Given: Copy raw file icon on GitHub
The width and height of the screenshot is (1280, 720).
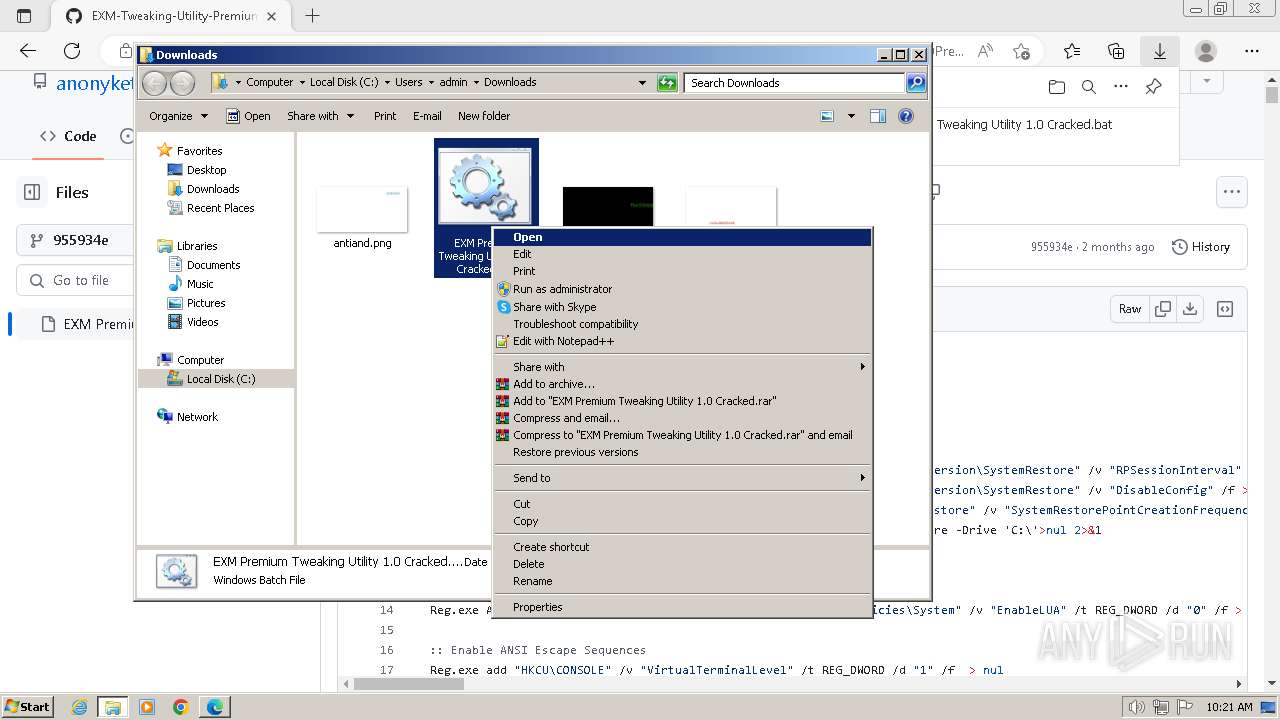Looking at the screenshot, I should pos(1162,309).
